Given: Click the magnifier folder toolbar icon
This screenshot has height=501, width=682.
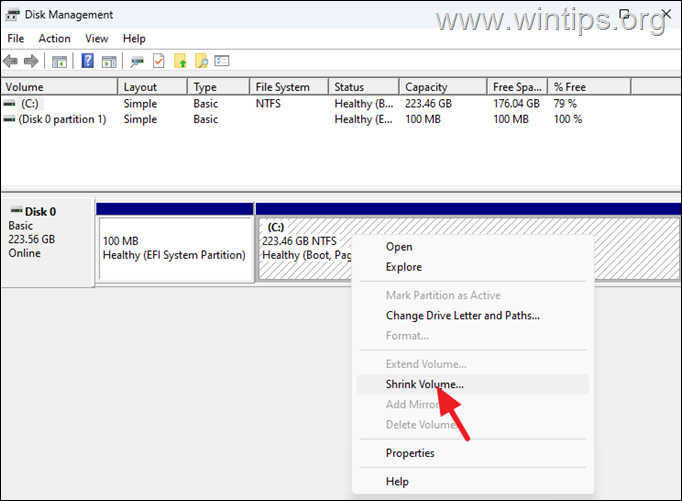Looking at the screenshot, I should coord(201,62).
